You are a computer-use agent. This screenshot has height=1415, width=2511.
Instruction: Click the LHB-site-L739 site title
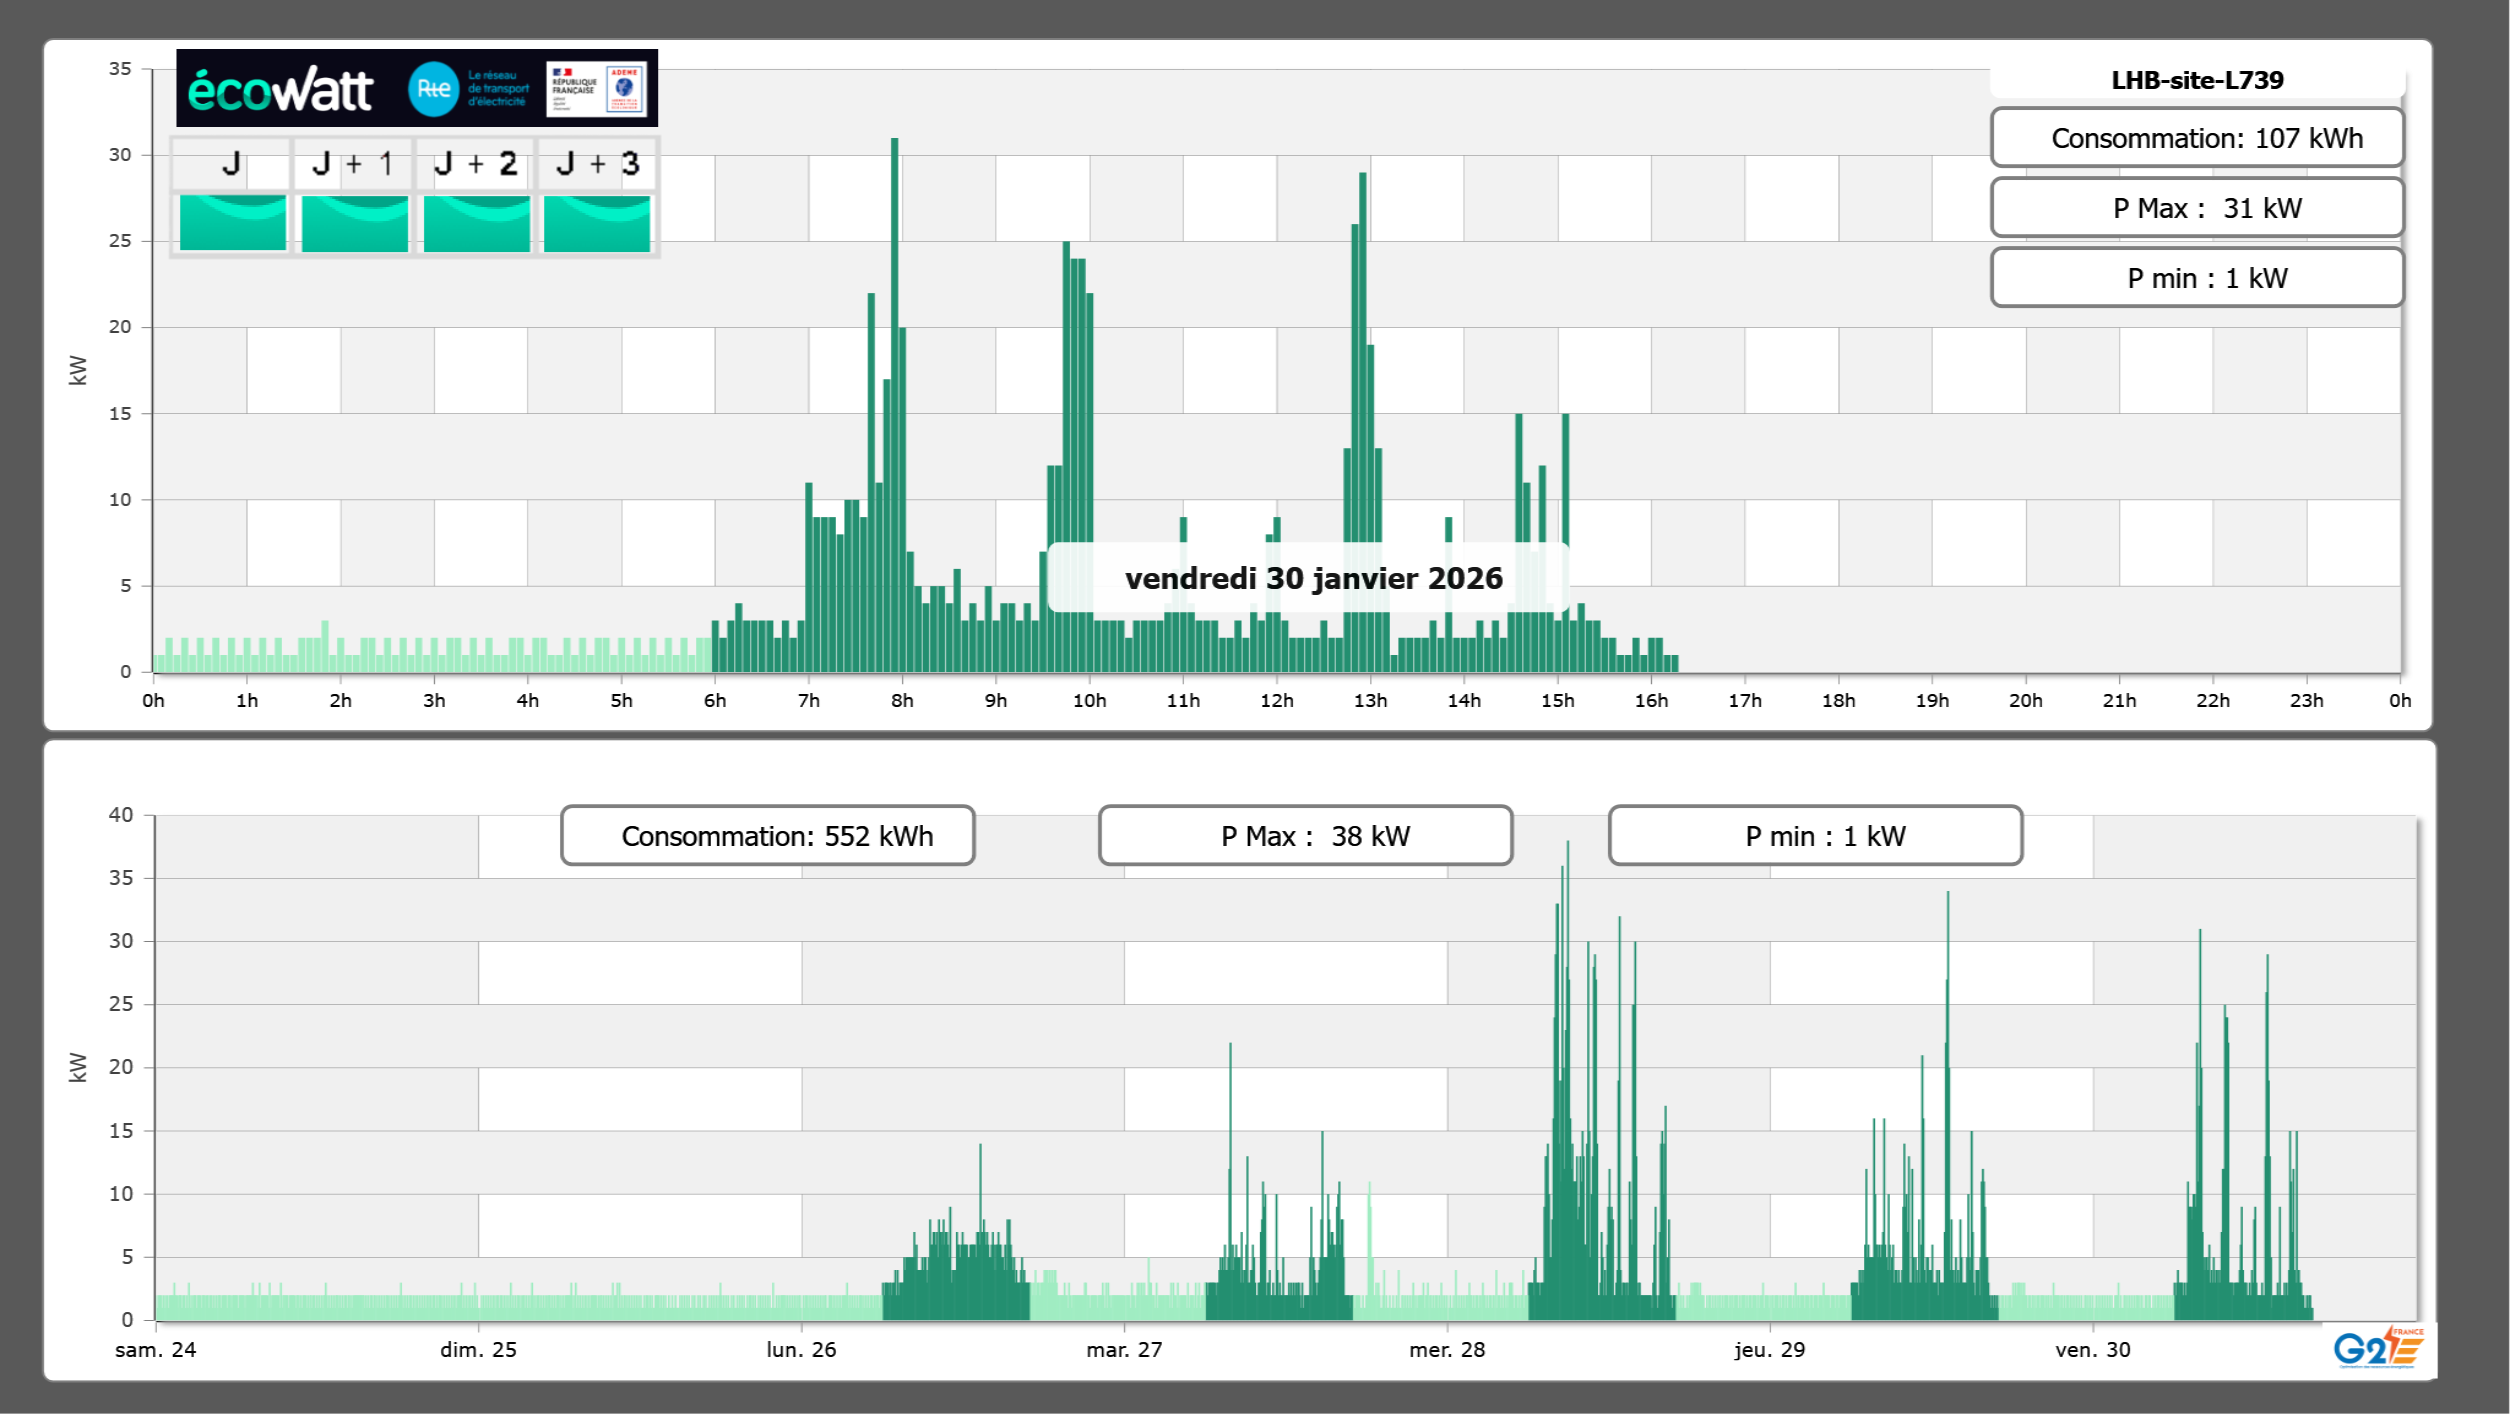[x=2196, y=80]
